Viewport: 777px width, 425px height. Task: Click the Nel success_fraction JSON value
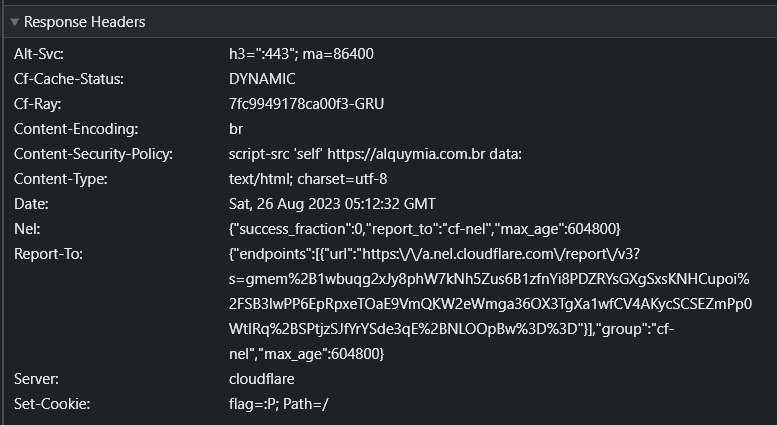(x=425, y=229)
